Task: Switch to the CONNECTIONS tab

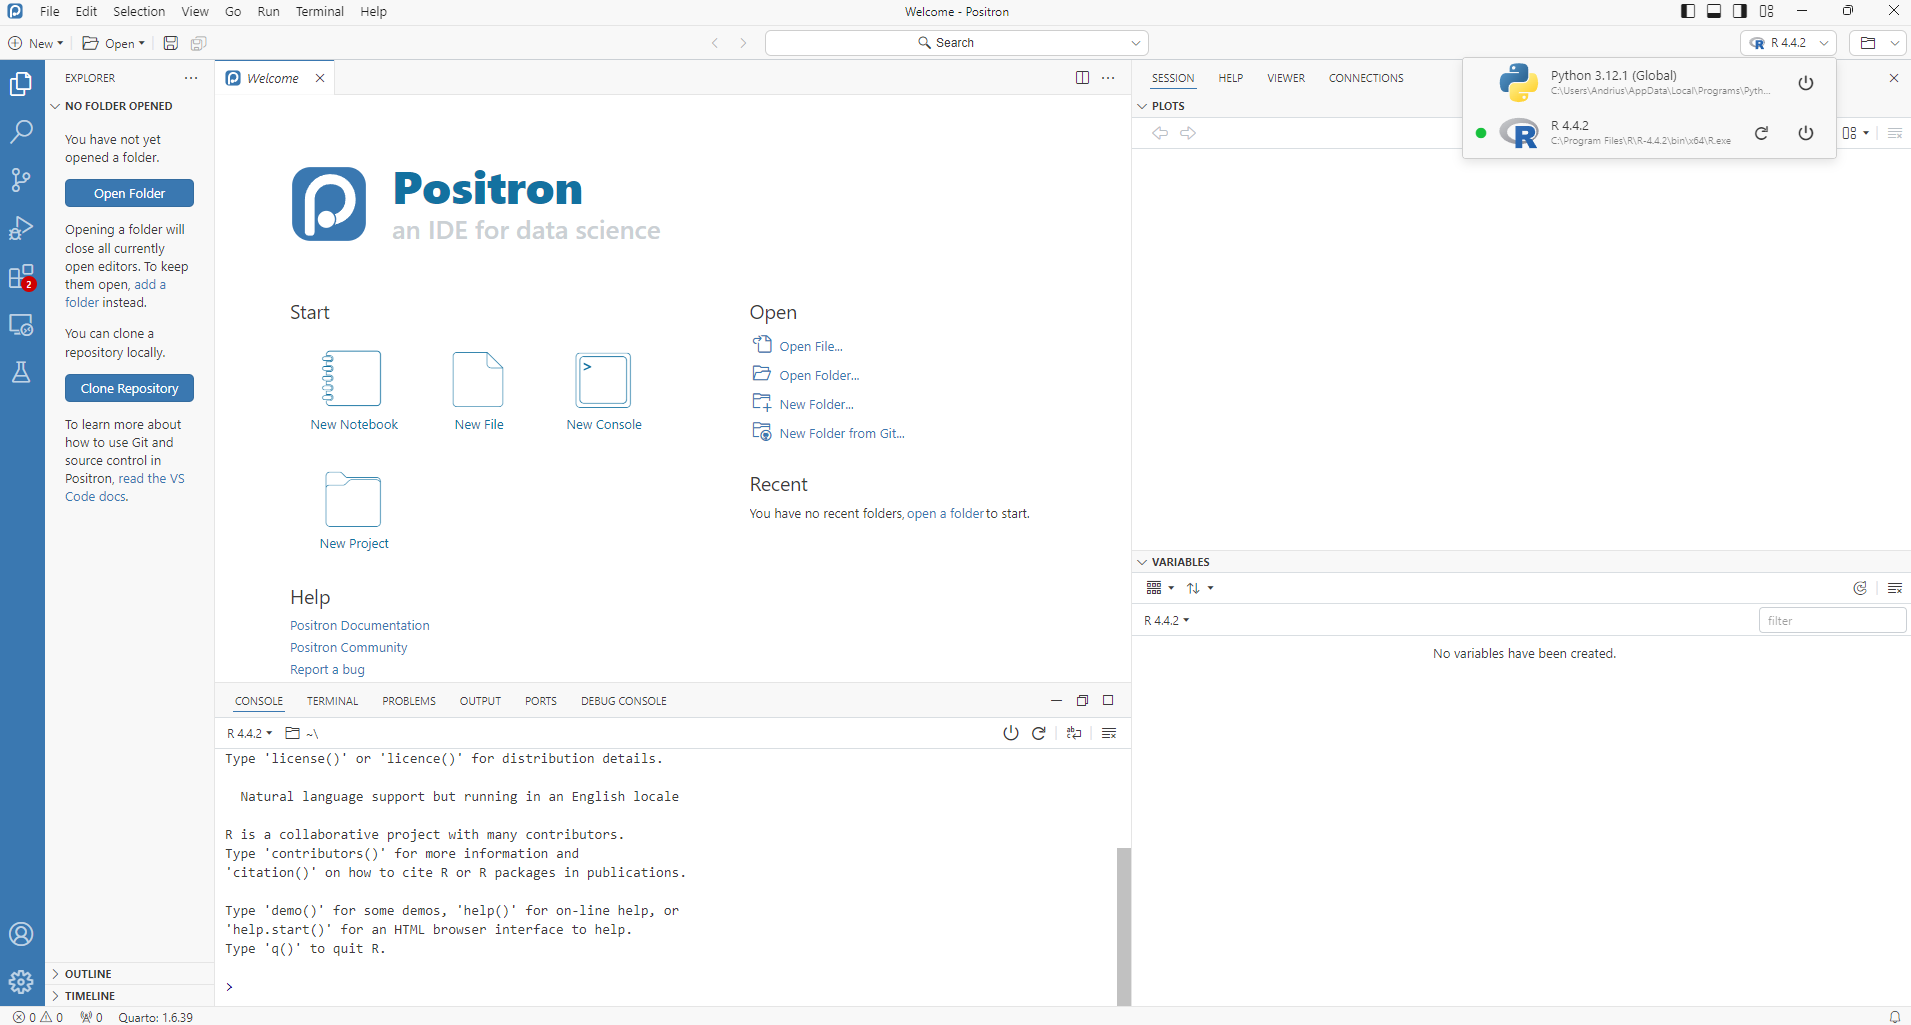Action: (x=1366, y=78)
